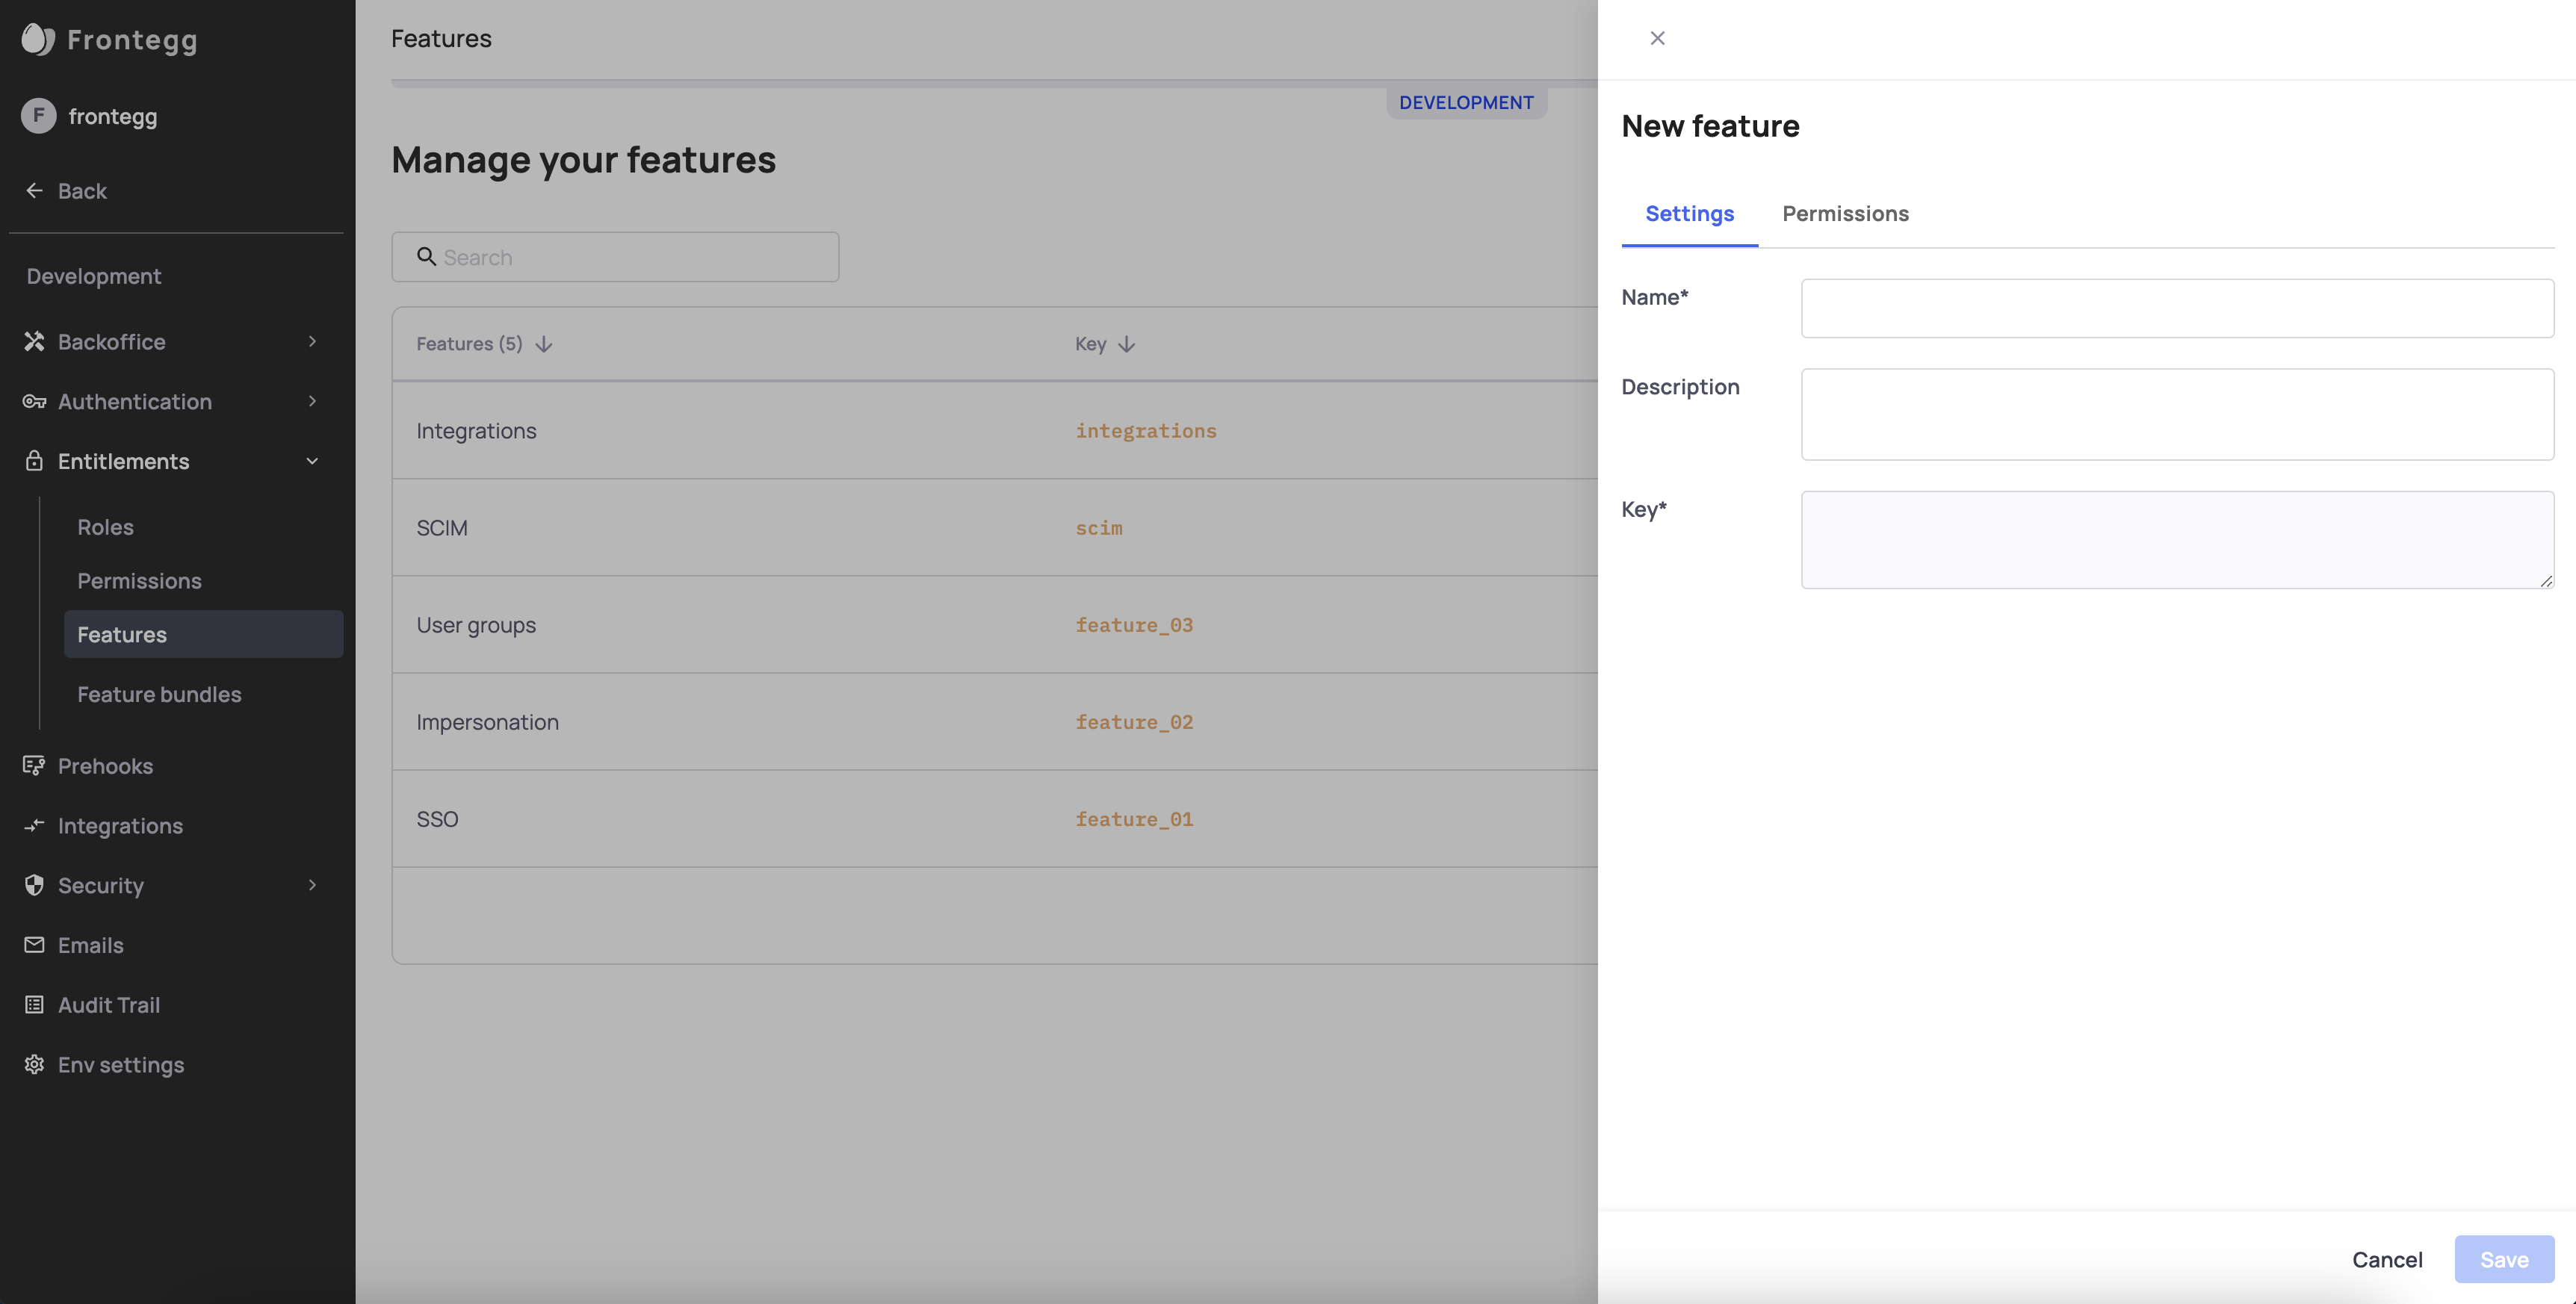The image size is (2576, 1304).
Task: Click the Name input field
Action: [x=2176, y=308]
